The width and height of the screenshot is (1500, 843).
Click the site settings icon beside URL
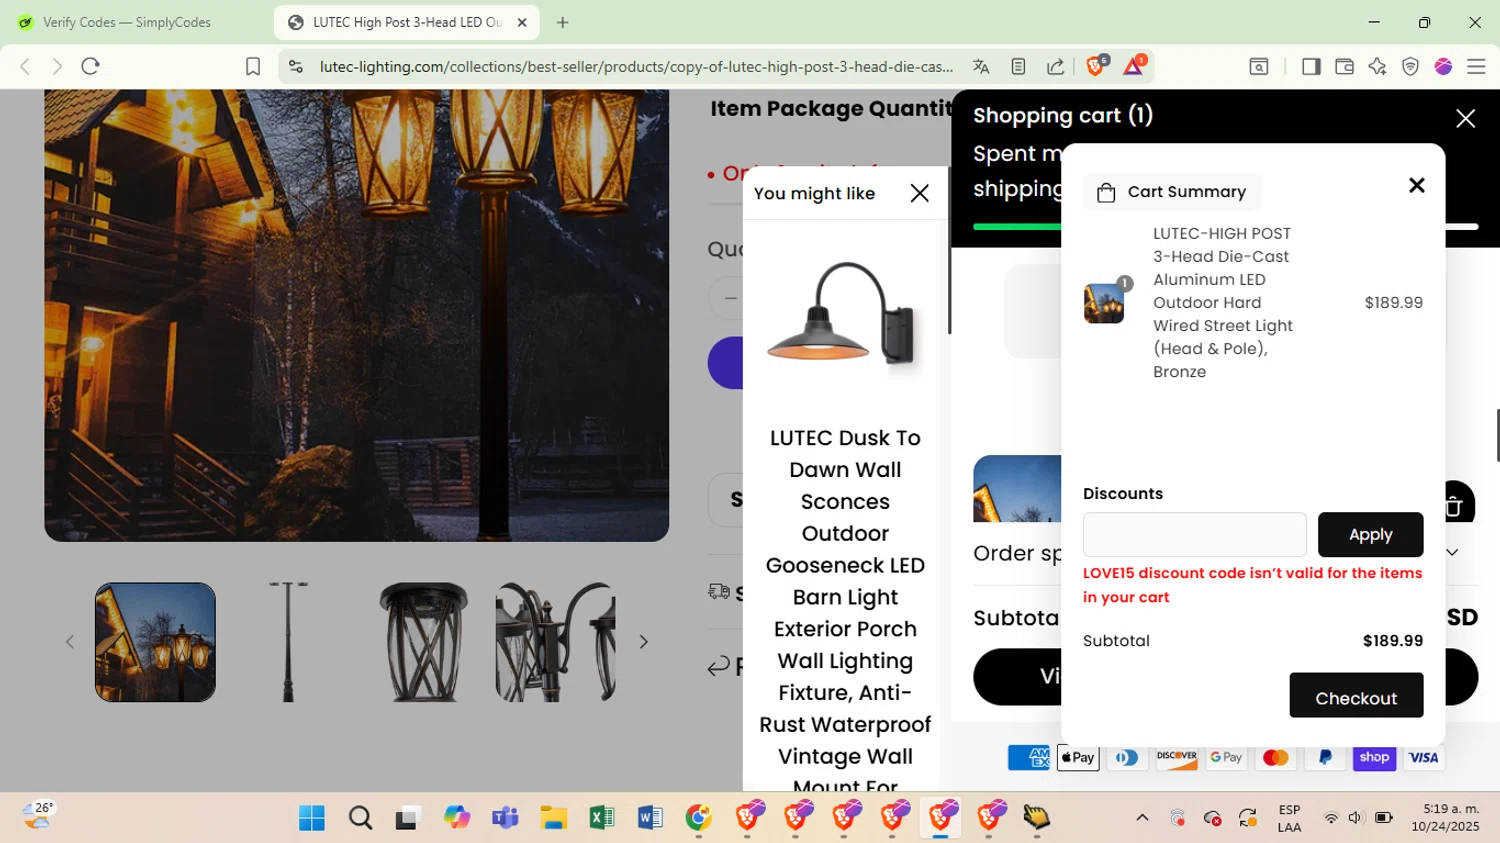coord(295,66)
